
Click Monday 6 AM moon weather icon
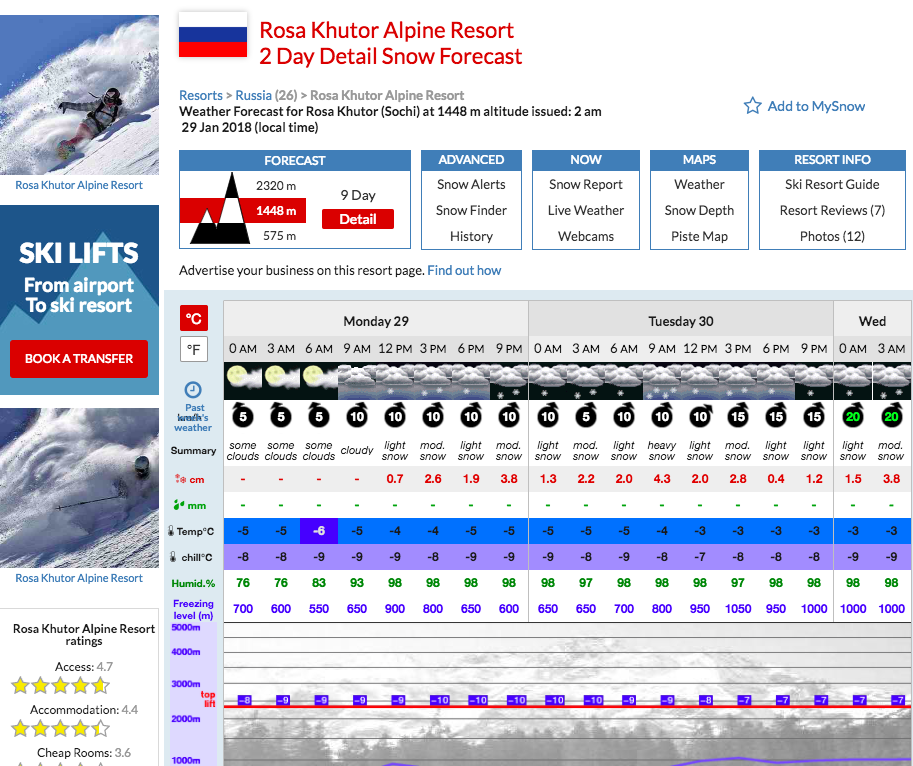point(319,381)
